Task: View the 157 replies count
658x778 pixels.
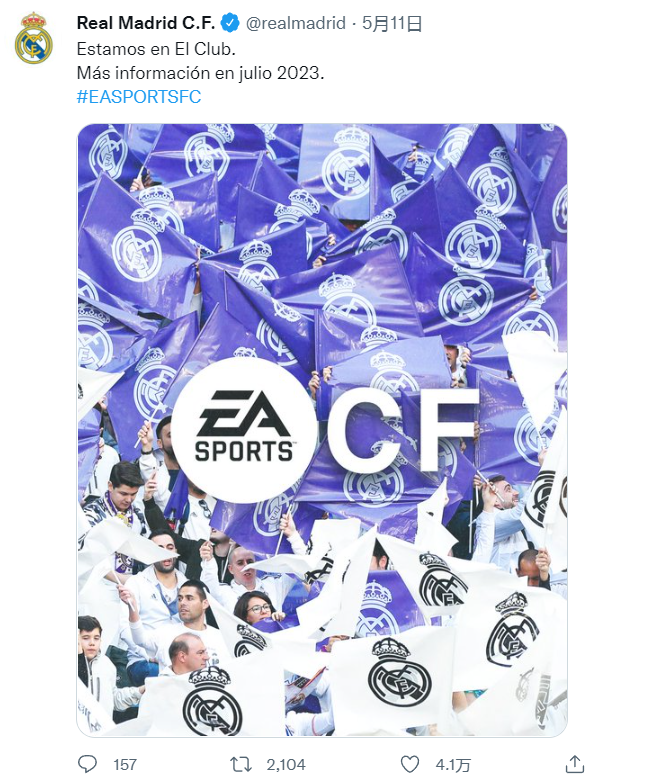Action: click(125, 765)
